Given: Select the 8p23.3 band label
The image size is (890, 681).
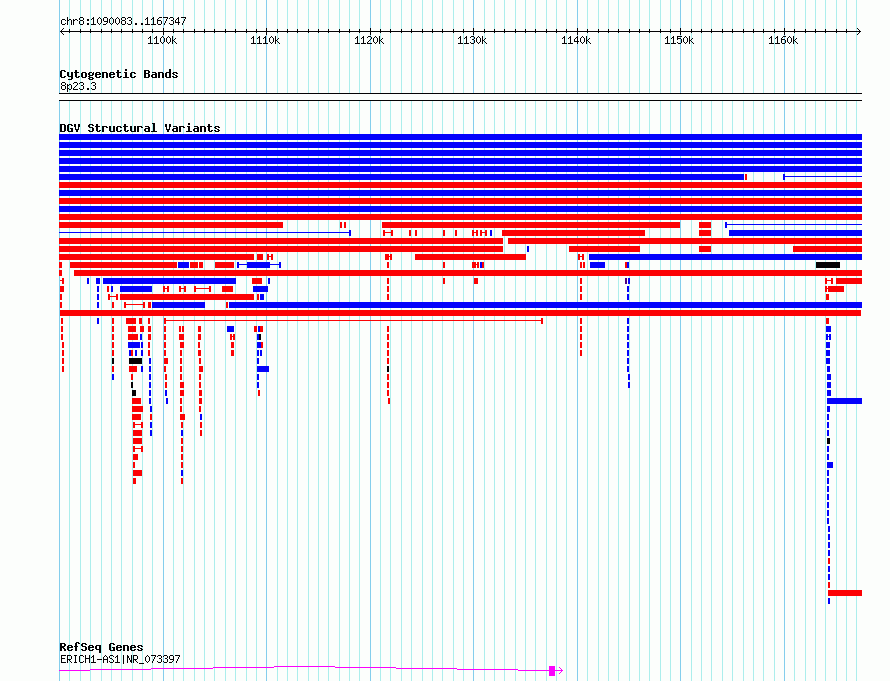Looking at the screenshot, I should point(78,86).
